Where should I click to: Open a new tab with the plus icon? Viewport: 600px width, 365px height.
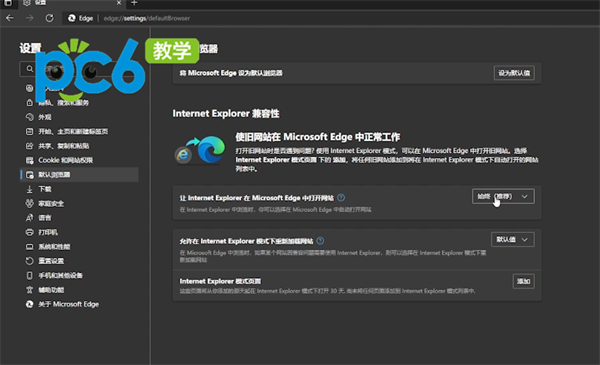tap(134, 3)
